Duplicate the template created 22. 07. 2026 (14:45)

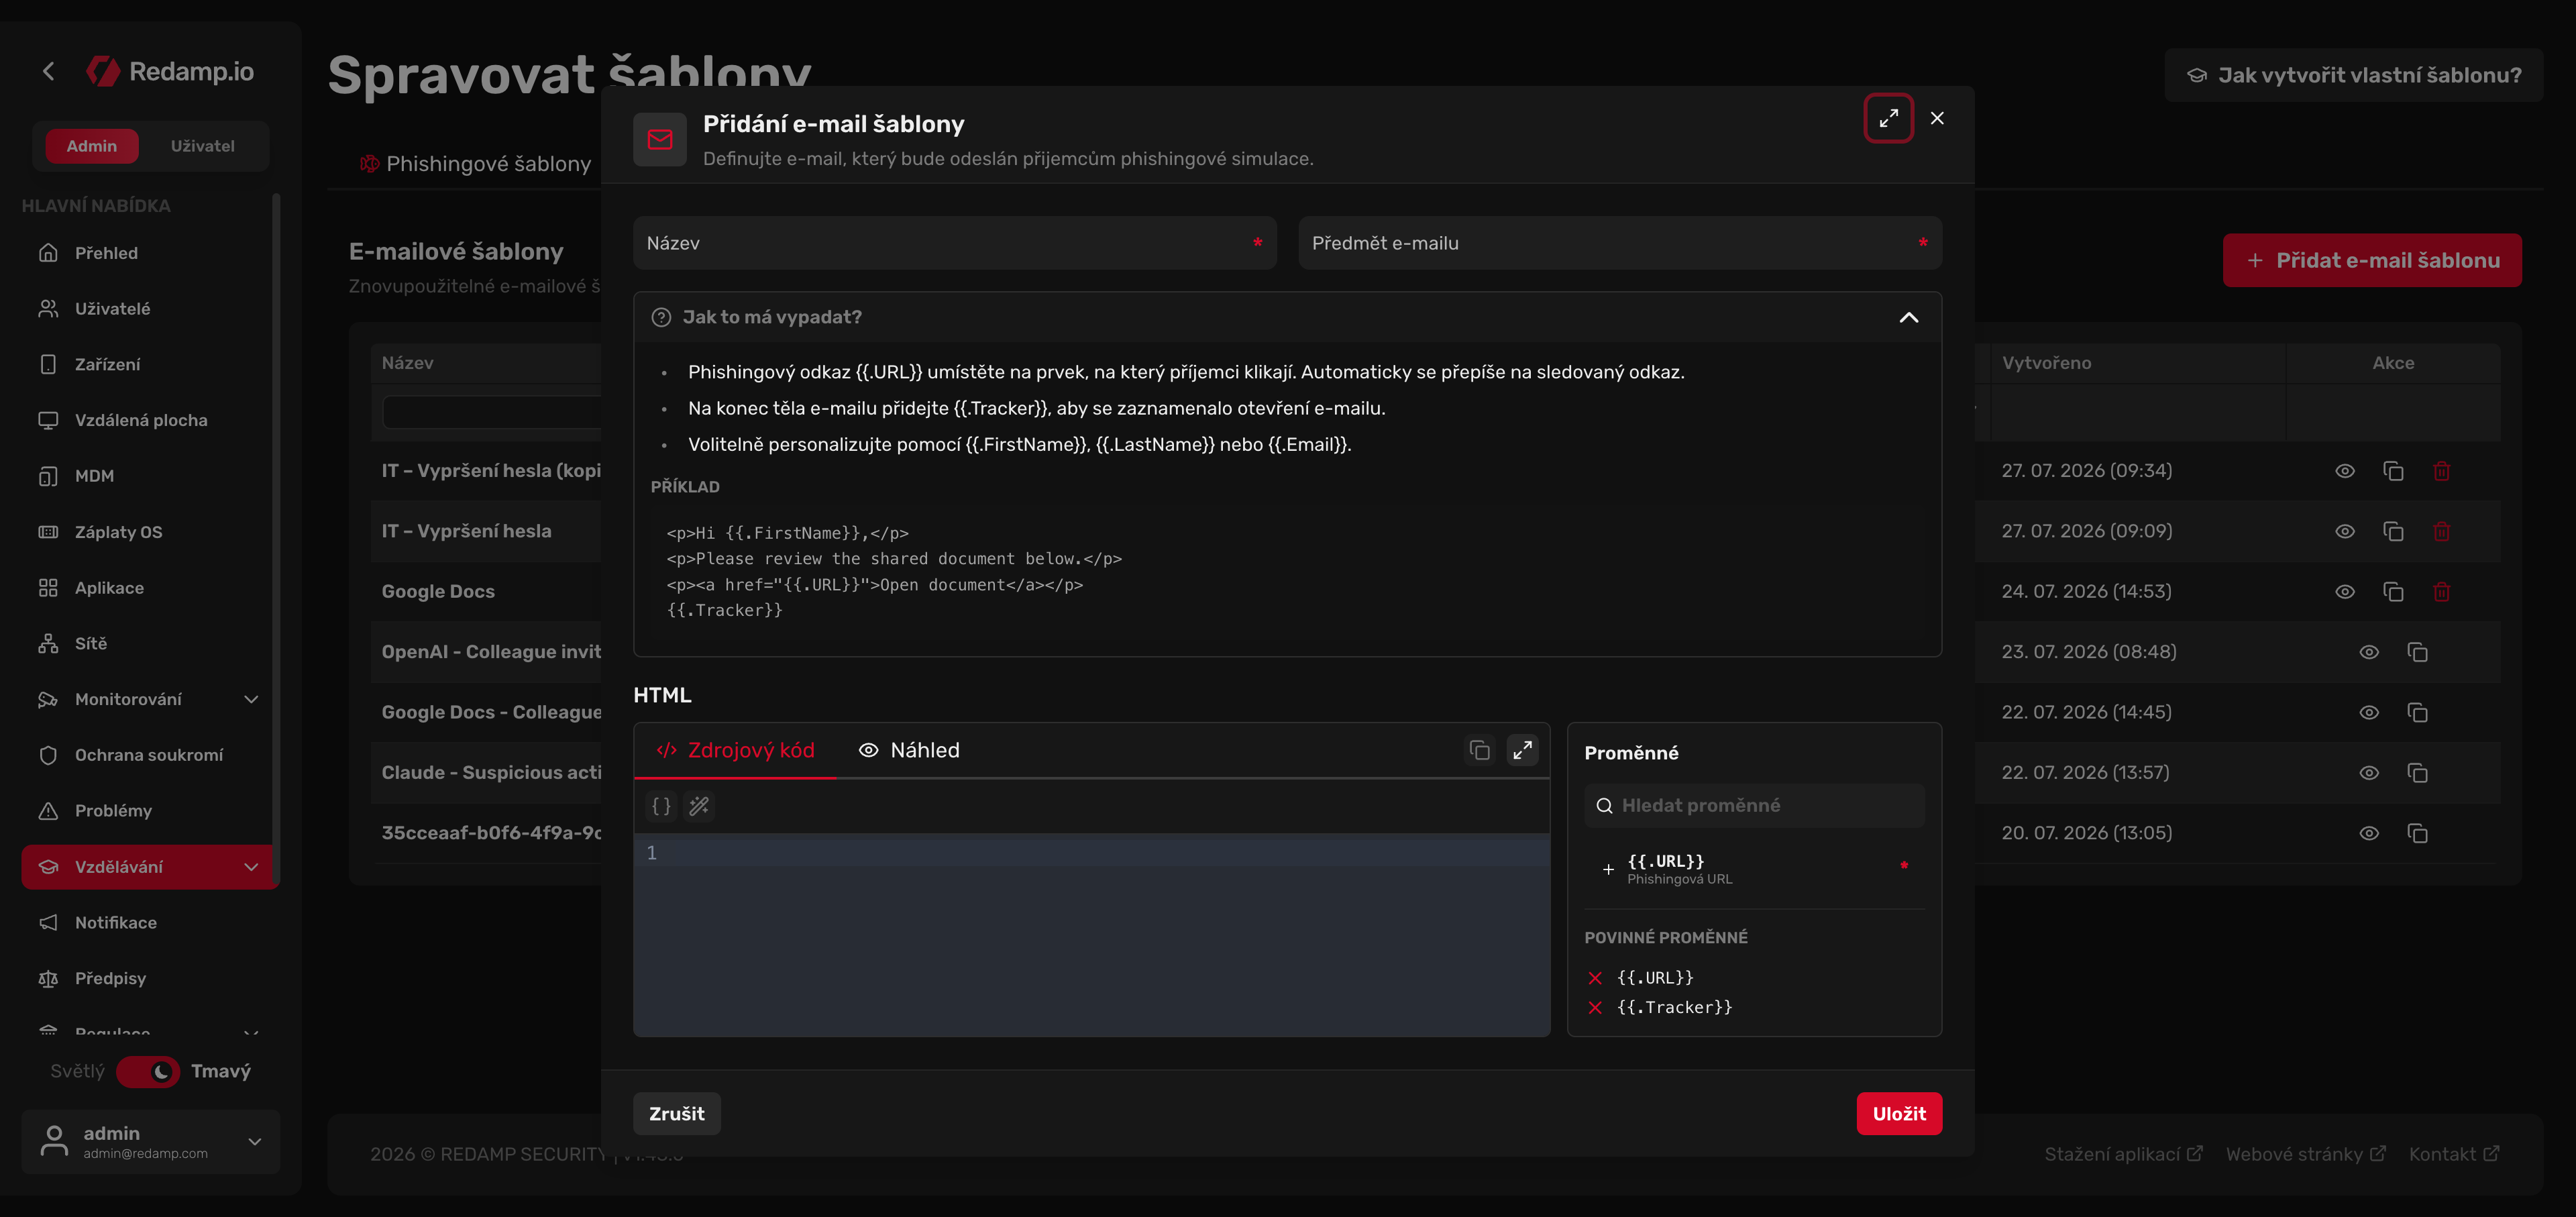(x=2417, y=713)
